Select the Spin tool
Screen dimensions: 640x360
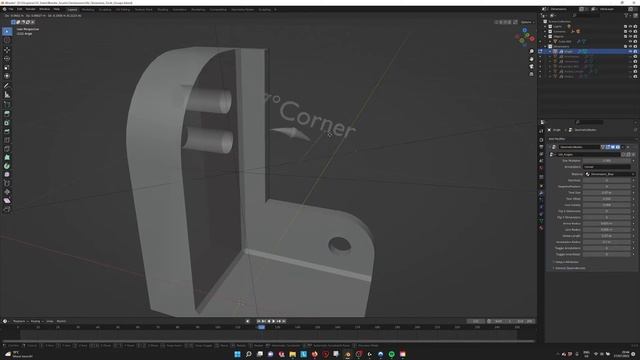[x=7, y=166]
